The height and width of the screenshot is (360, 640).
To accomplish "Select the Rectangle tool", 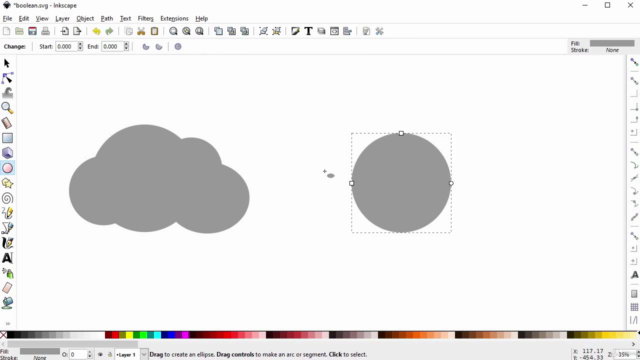I will tap(7, 138).
